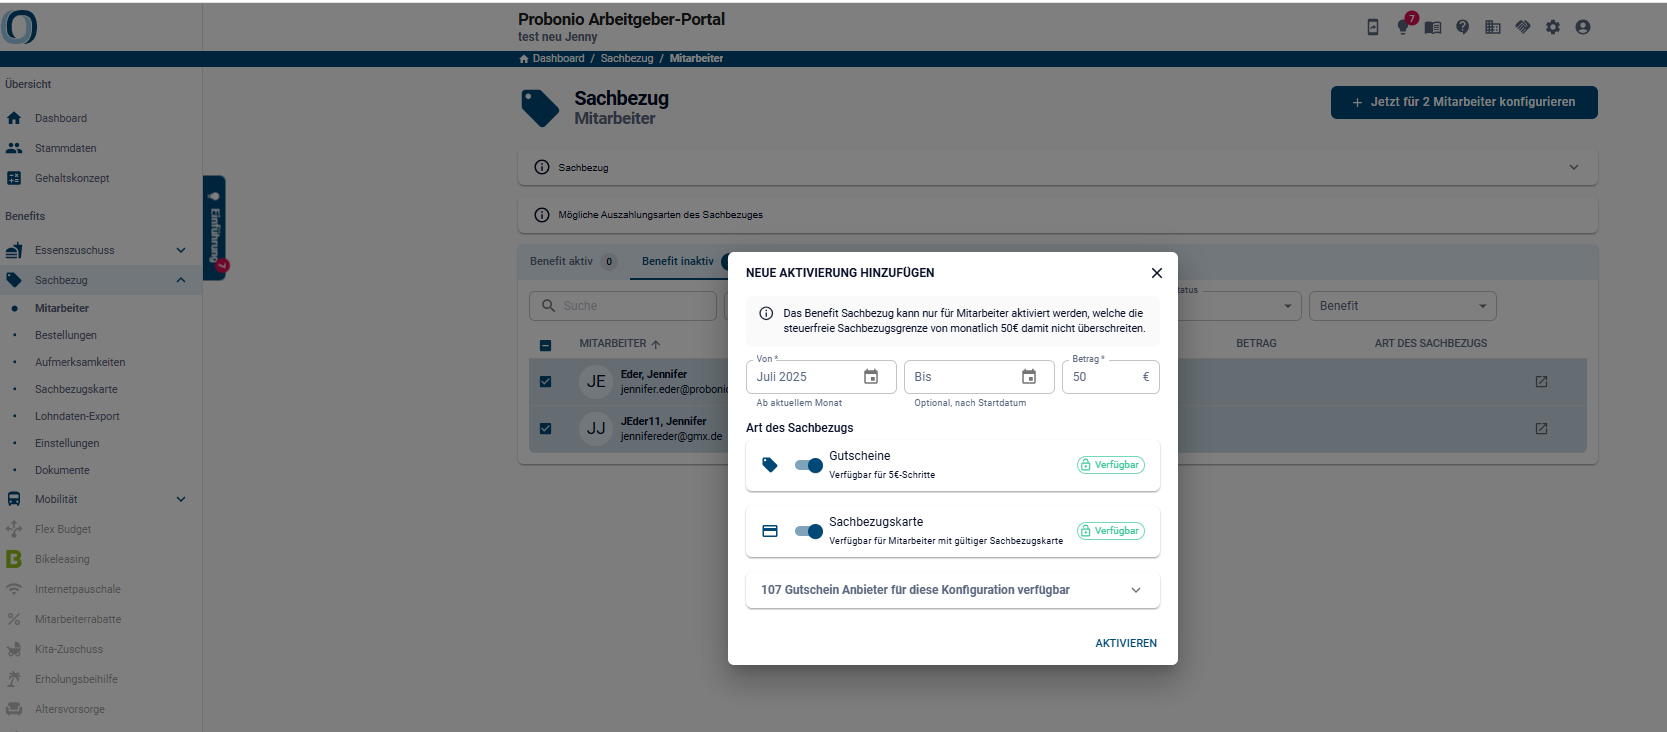1667x732 pixels.
Task: Click the Von date field showing Juli 2025
Action: click(x=821, y=377)
